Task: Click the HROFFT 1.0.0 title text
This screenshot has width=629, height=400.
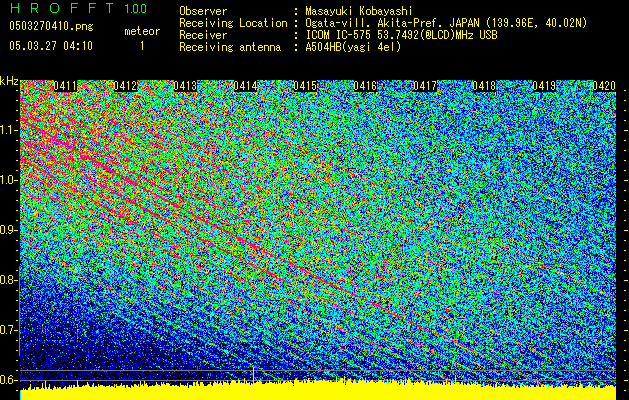Action: 79,8
